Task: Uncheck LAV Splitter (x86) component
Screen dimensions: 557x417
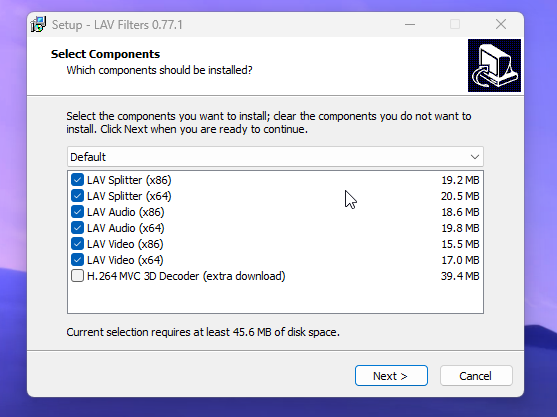Action: 77,180
